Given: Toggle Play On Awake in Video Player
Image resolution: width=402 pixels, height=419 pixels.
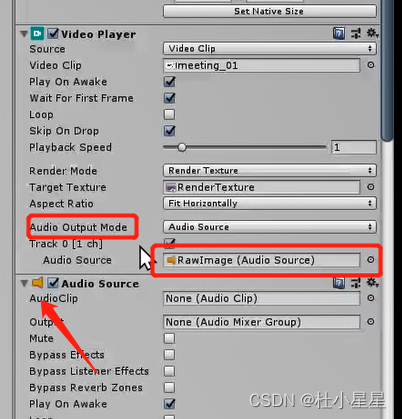Looking at the screenshot, I should click(x=170, y=82).
